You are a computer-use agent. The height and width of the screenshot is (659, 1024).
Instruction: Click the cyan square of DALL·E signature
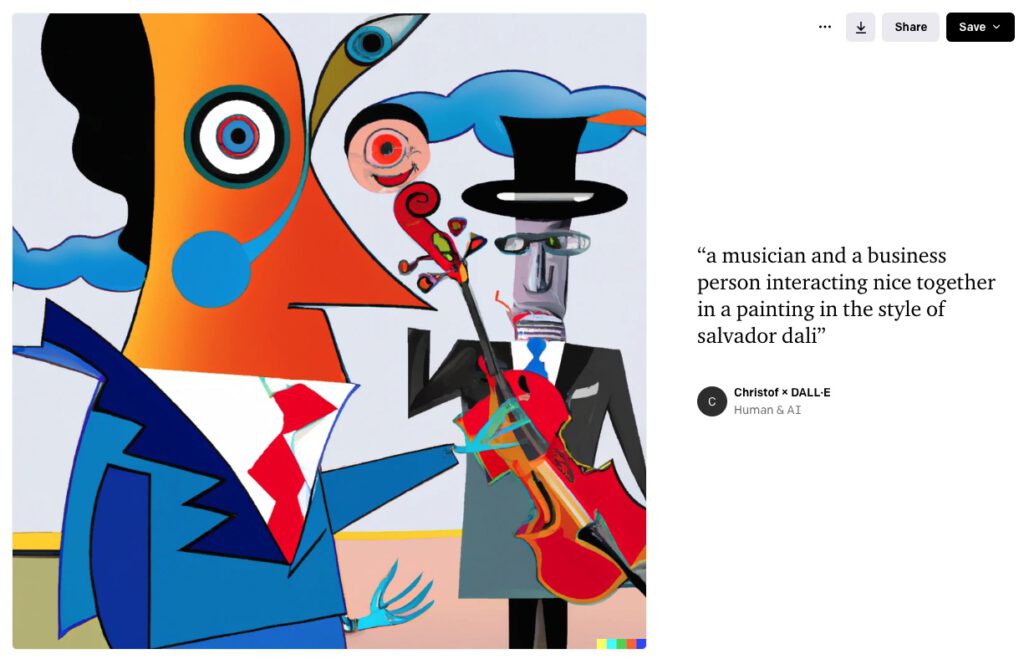point(611,643)
